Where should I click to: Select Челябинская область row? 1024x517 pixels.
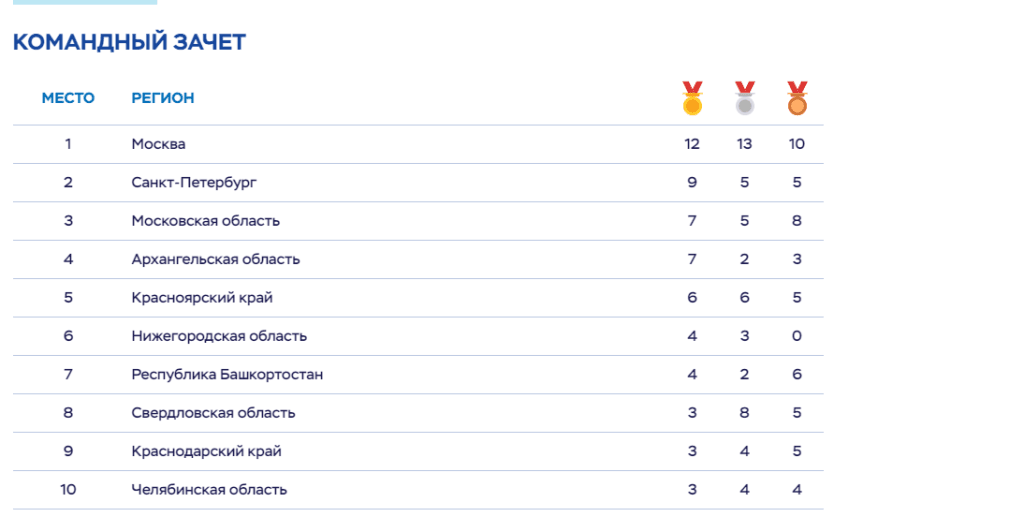tap(418, 490)
